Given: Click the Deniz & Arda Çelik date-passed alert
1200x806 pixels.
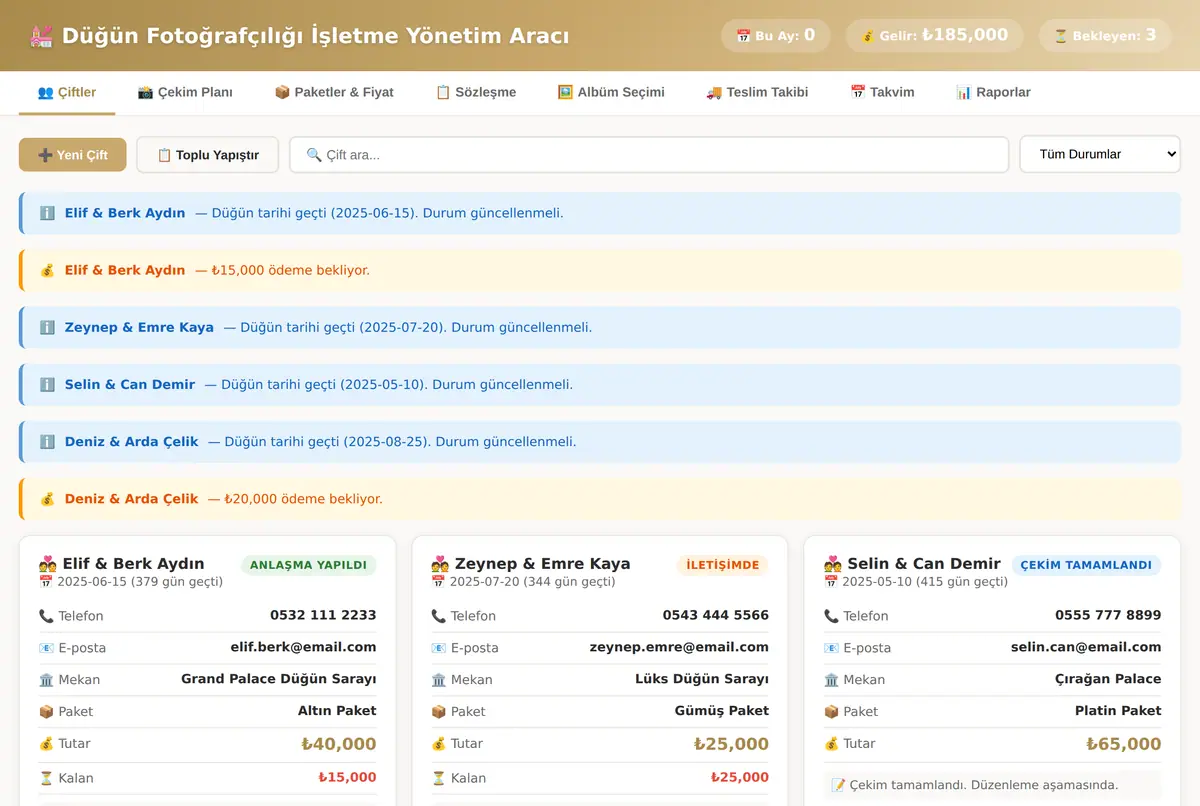Looking at the screenshot, I should click(600, 442).
